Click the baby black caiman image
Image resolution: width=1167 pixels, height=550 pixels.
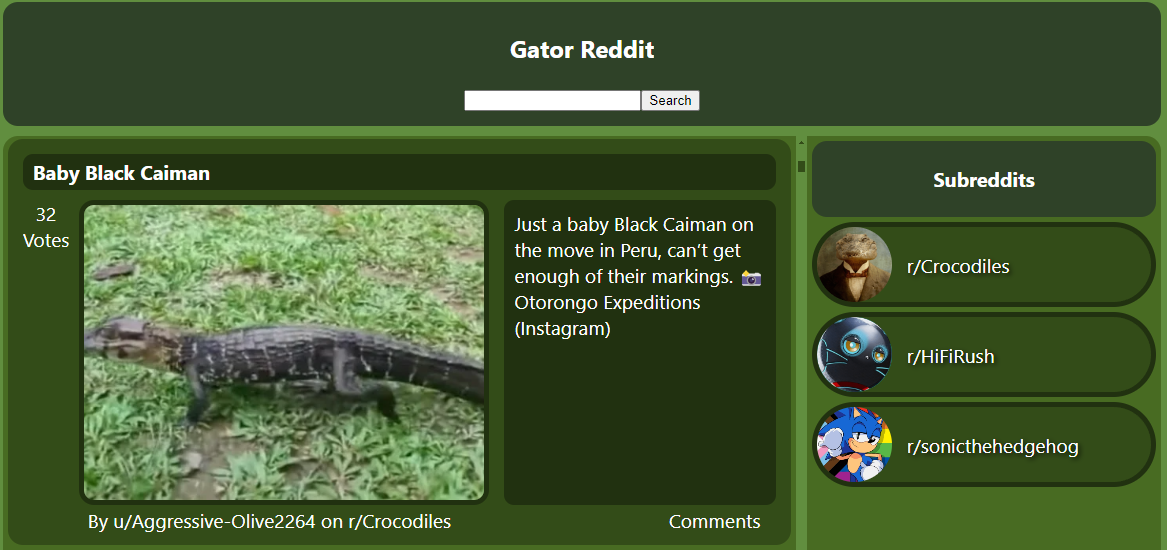click(x=284, y=352)
